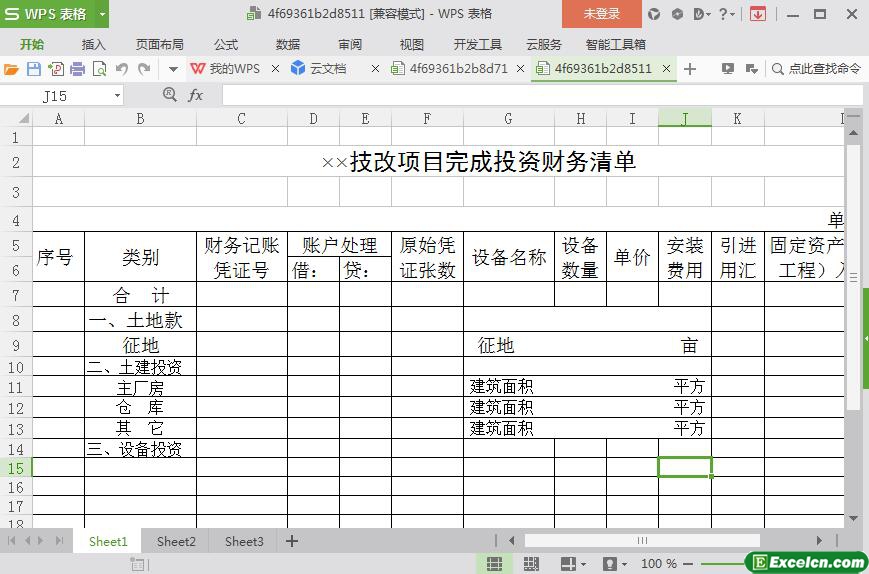Click the zoom-out minus button beside 100 %
Viewport: 869px width, 574px height.
690,564
